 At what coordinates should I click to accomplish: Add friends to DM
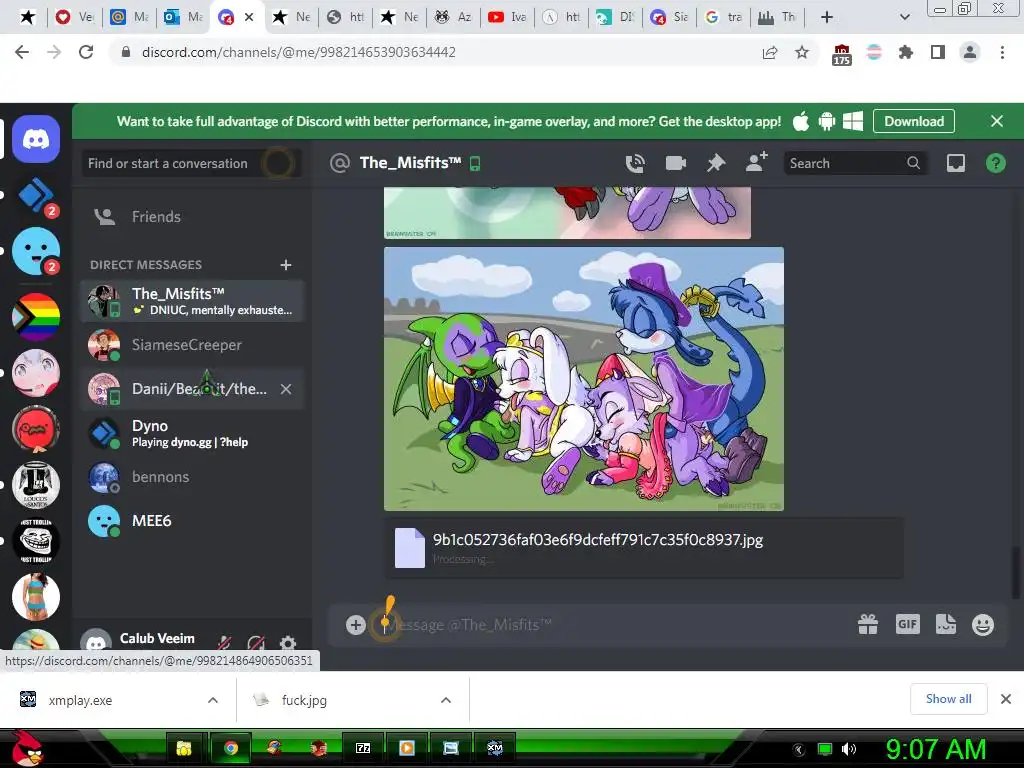point(757,163)
